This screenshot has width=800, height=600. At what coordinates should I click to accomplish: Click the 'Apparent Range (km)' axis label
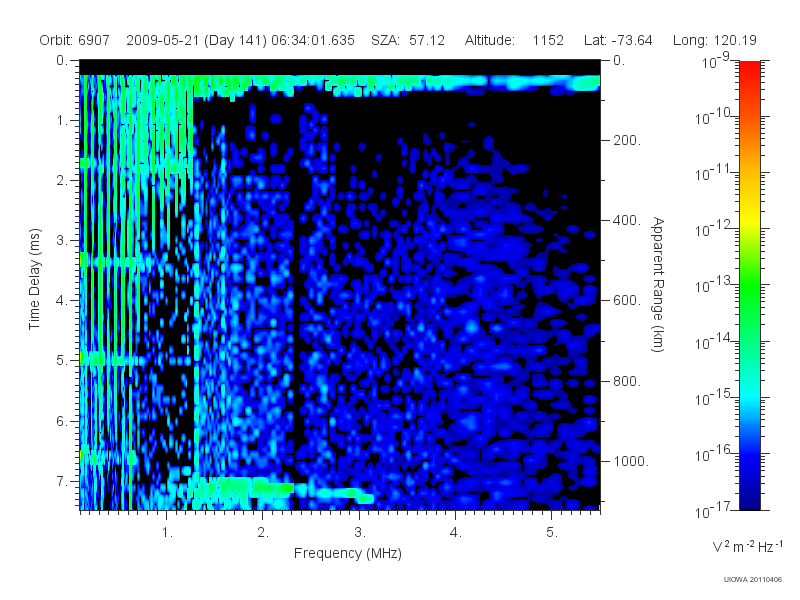coord(658,284)
